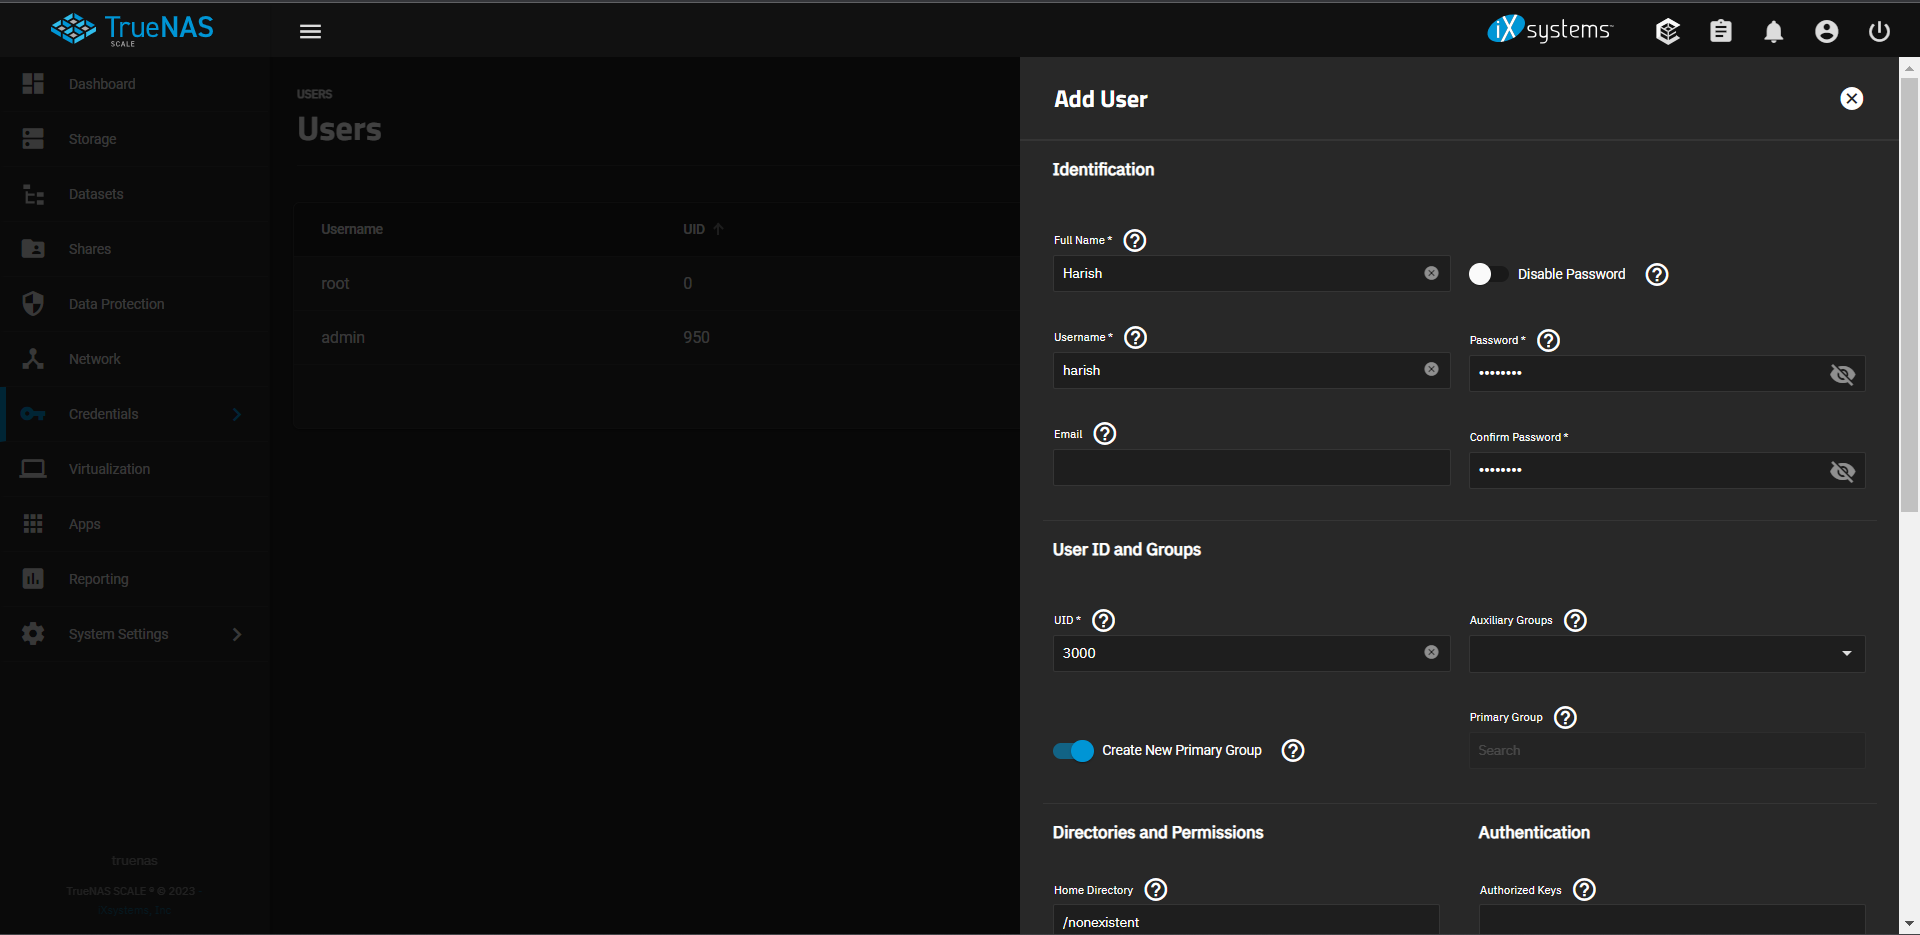Select the root user row
Image resolution: width=1920 pixels, height=935 pixels.
pos(657,283)
